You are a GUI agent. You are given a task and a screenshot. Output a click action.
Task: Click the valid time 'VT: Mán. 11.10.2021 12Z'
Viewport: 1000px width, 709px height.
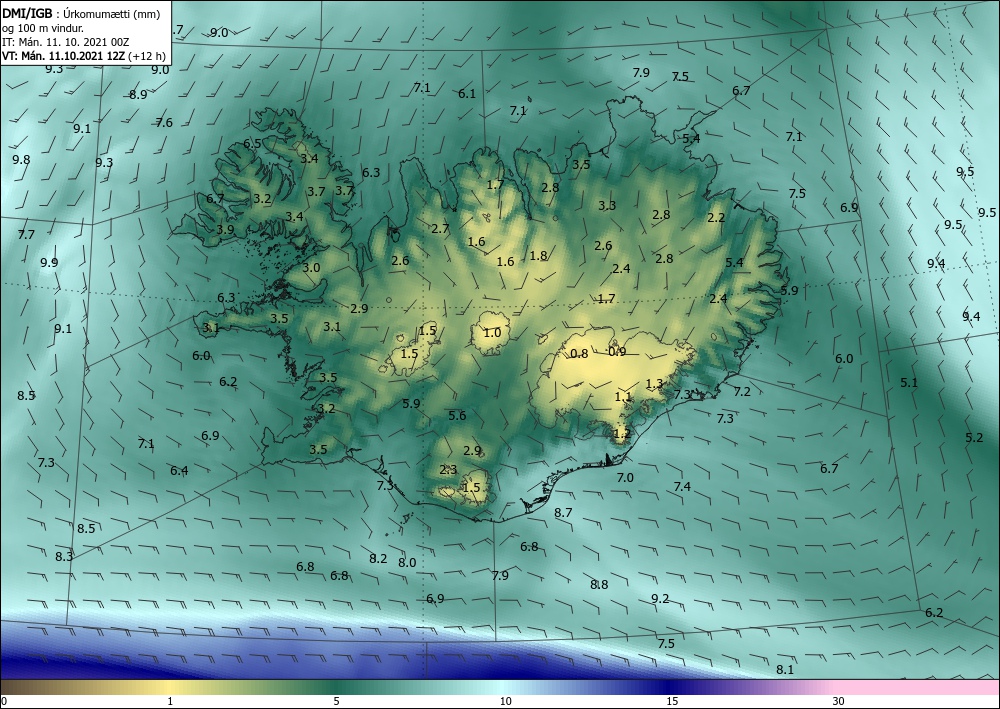(x=64, y=56)
